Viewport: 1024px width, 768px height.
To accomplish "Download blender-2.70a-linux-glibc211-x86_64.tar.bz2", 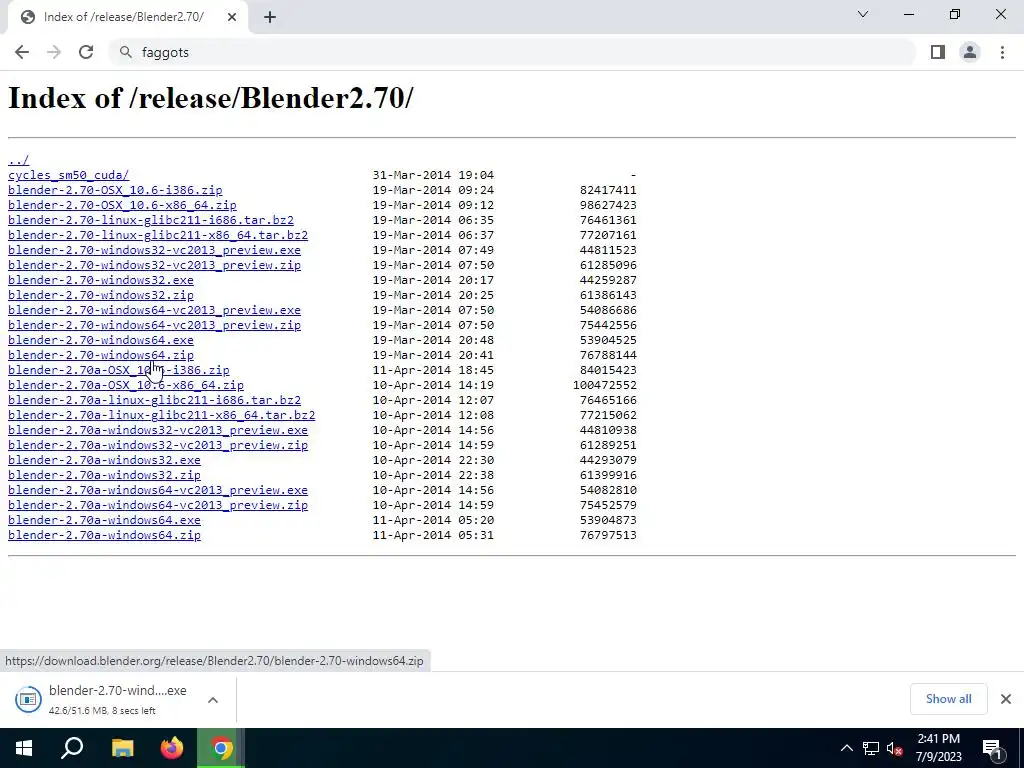I will tap(161, 415).
